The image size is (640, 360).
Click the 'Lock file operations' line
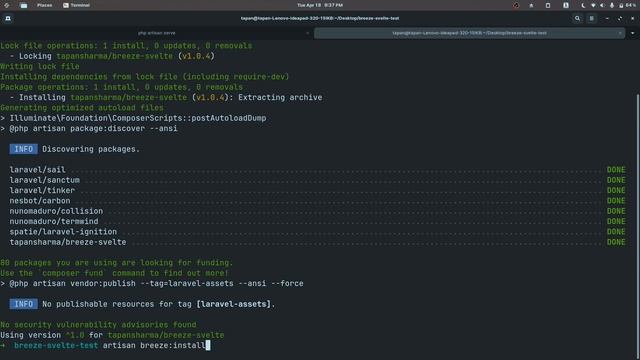pos(126,46)
